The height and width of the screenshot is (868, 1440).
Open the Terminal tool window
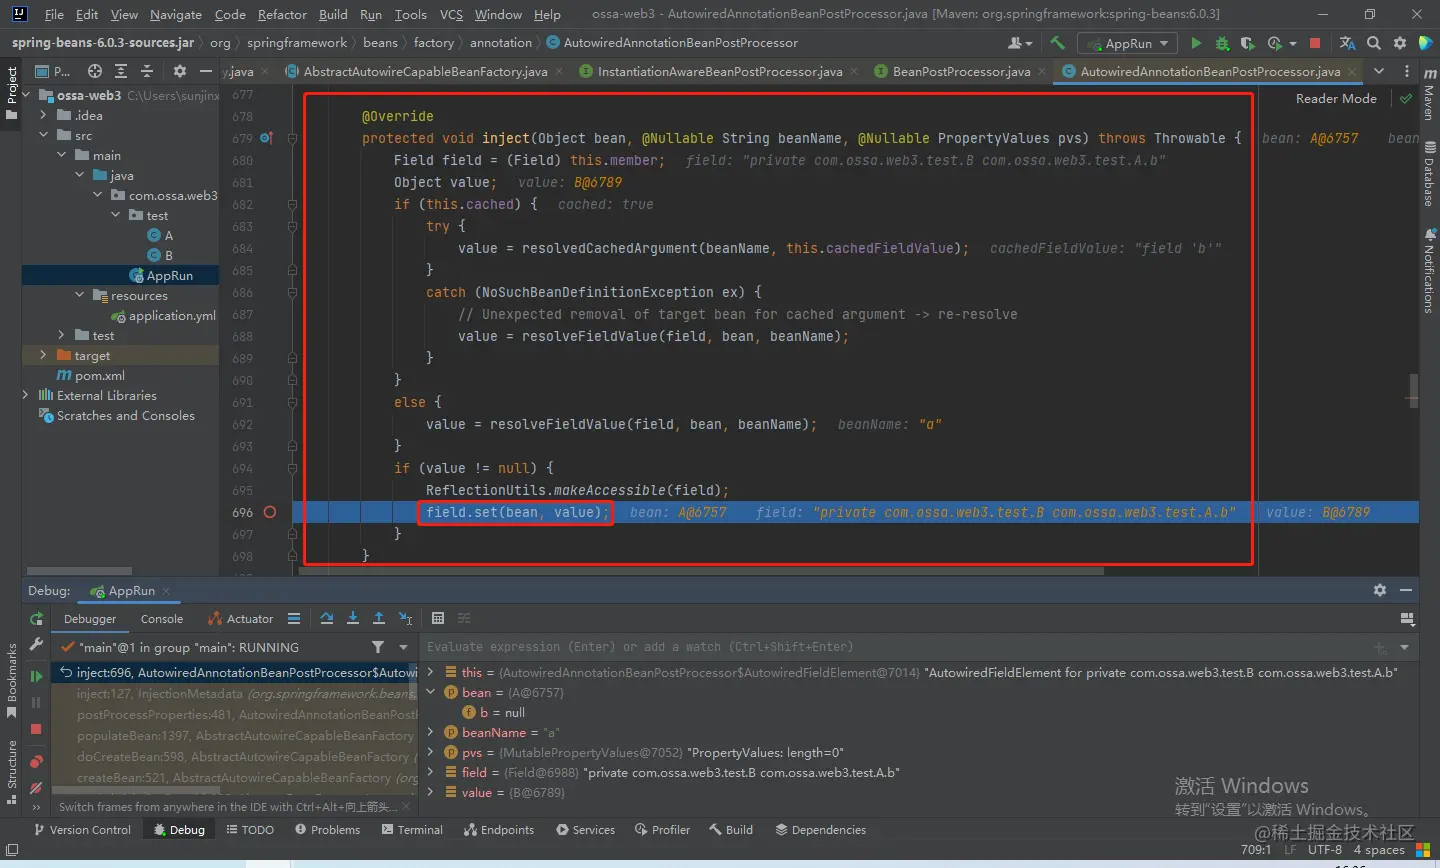tap(412, 830)
